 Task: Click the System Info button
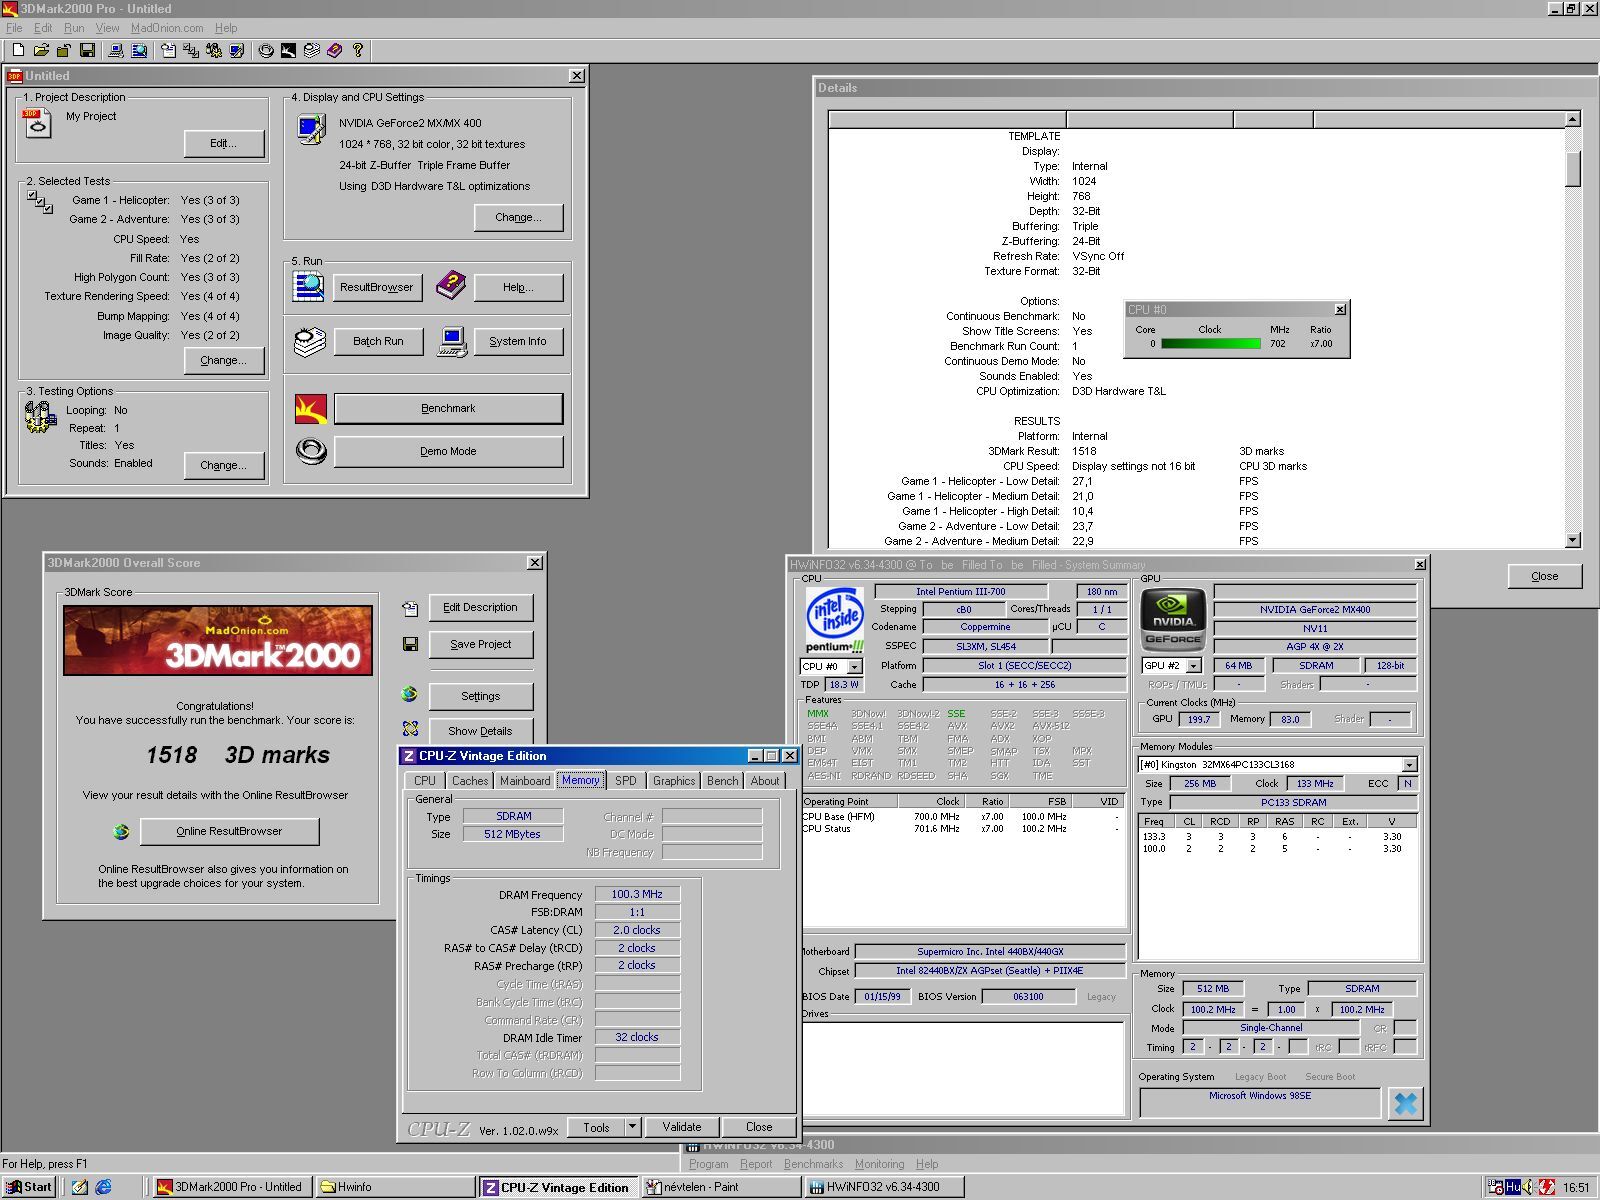point(517,341)
